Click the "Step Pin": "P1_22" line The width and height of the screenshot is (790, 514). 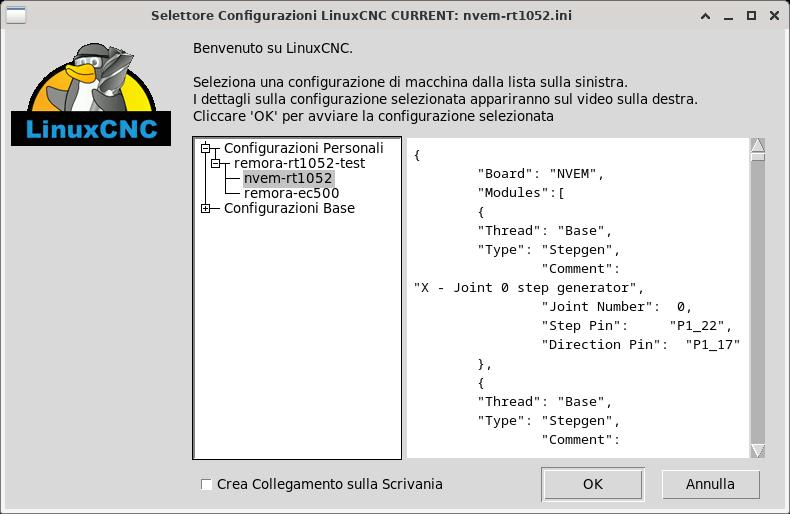pyautogui.click(x=636, y=326)
